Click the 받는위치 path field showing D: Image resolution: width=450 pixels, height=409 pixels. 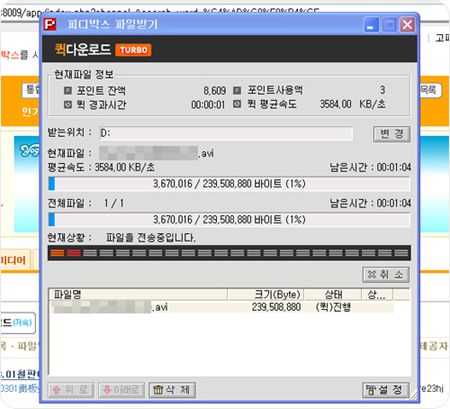[226, 134]
